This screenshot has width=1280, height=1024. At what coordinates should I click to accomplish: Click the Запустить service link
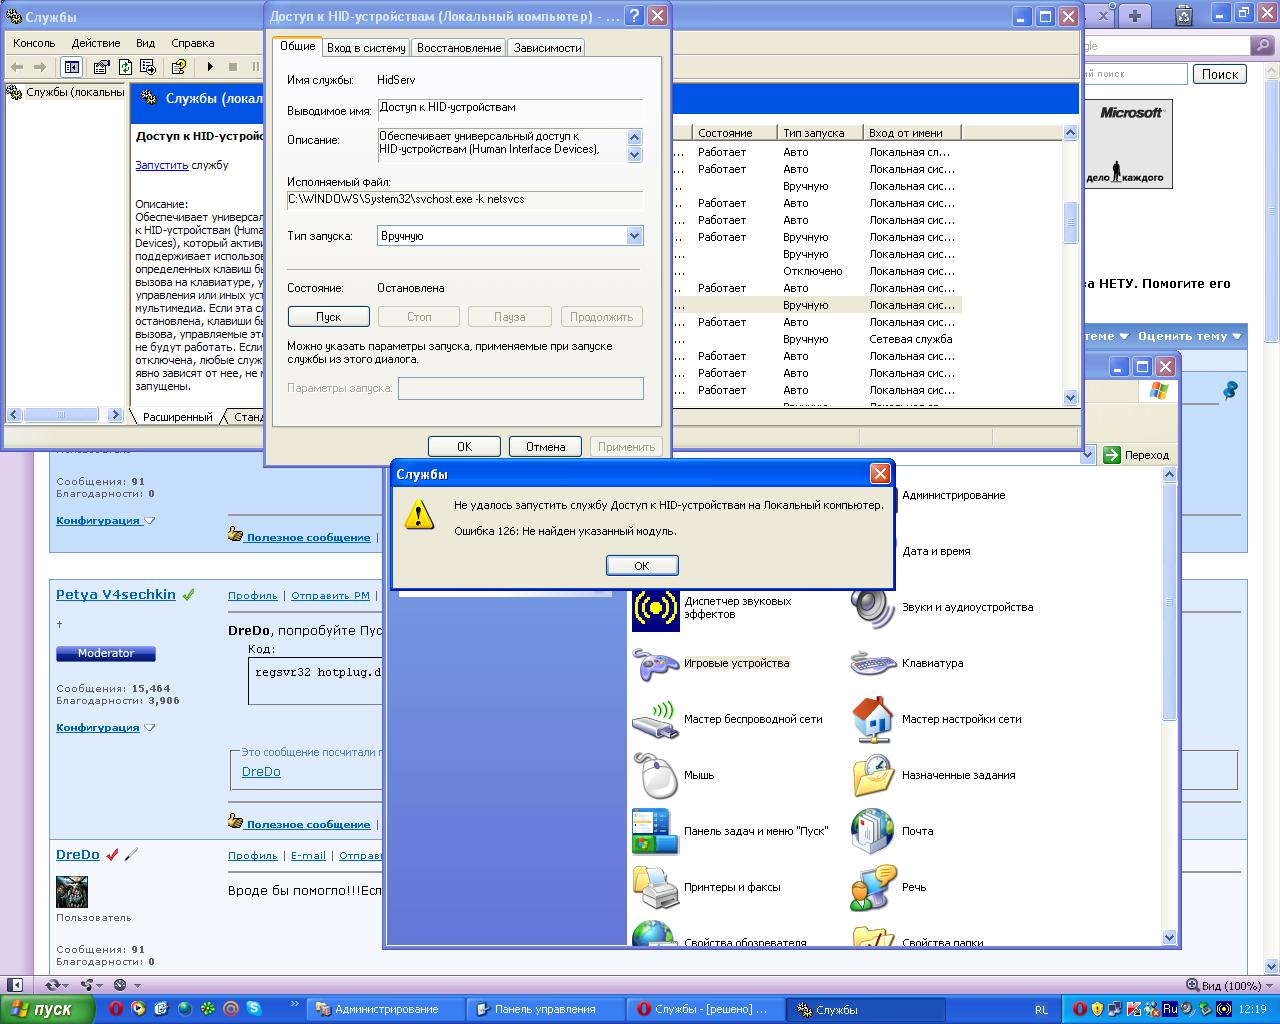[x=161, y=165]
